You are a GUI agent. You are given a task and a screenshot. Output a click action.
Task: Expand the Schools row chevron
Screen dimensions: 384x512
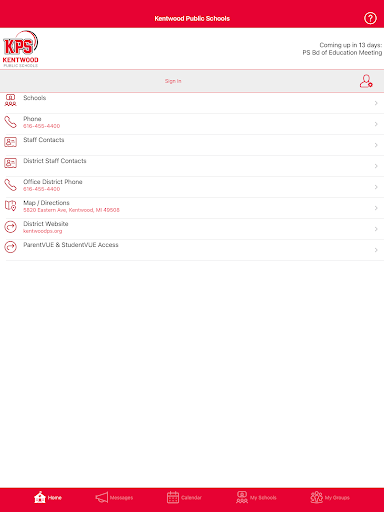pyautogui.click(x=376, y=103)
